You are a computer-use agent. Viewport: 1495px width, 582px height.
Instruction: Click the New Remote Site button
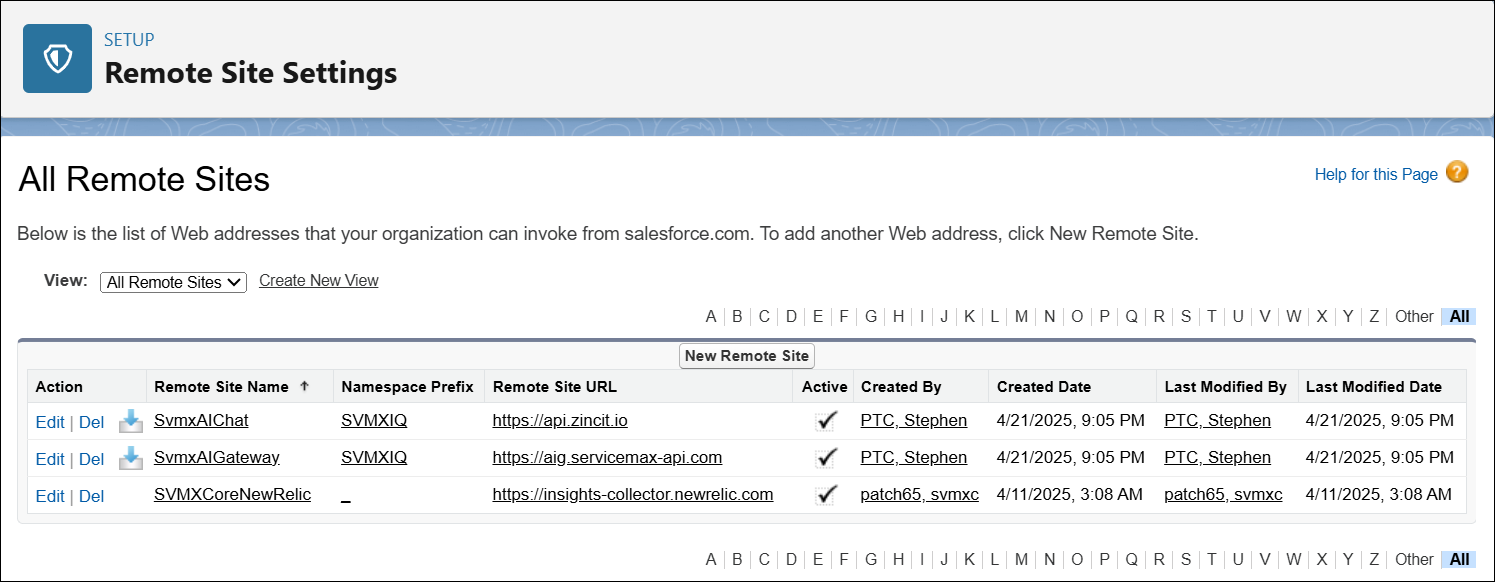[747, 356]
